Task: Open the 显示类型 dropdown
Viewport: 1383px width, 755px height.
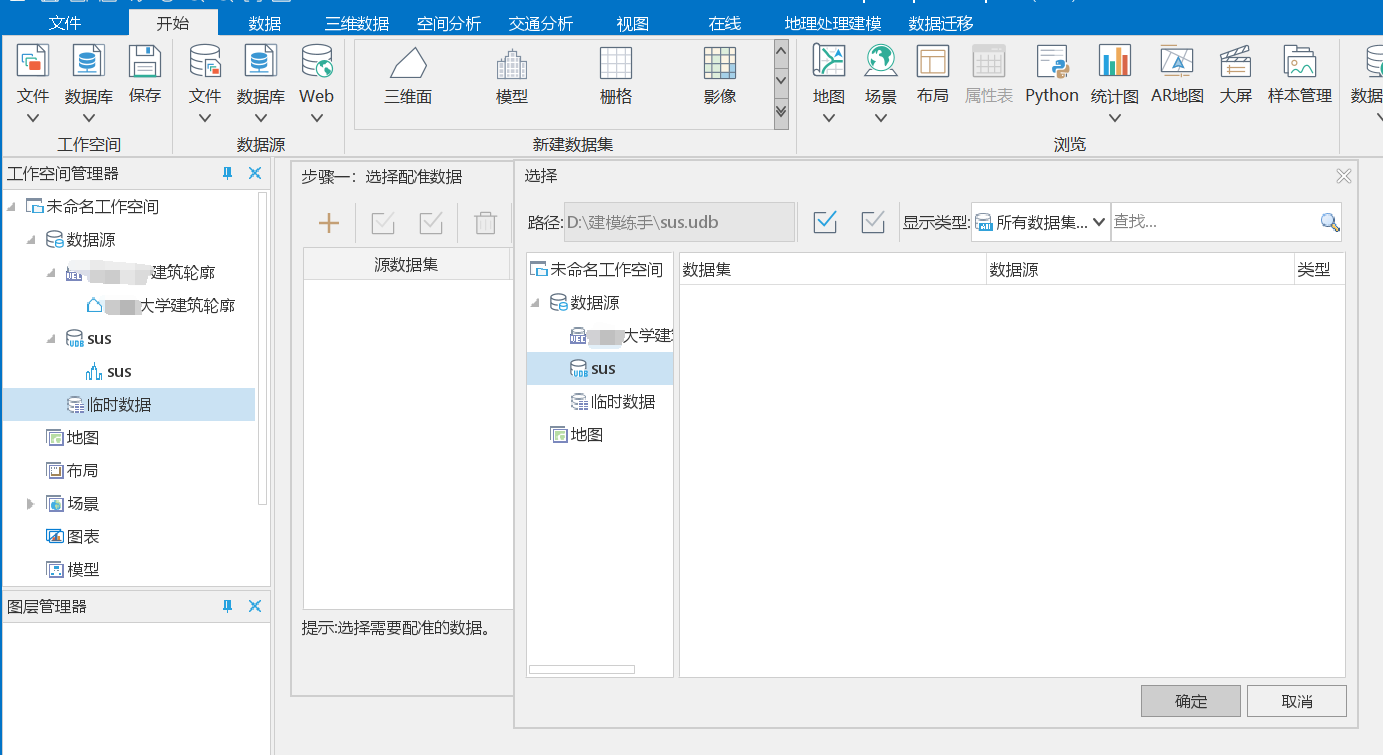Action: [1040, 222]
